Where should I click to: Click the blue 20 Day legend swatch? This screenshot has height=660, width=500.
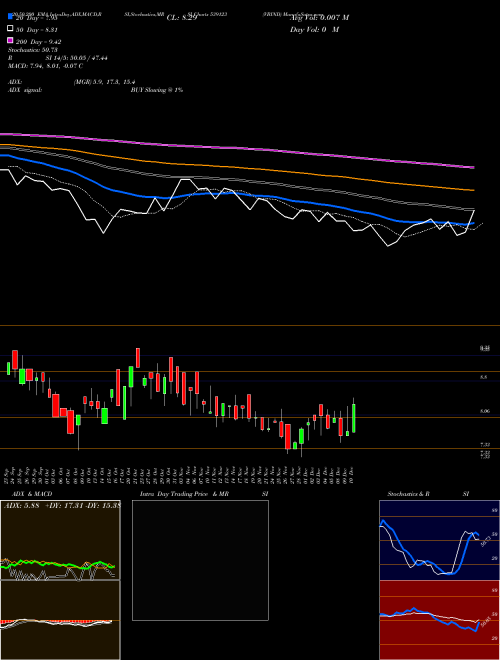pyautogui.click(x=11, y=17)
